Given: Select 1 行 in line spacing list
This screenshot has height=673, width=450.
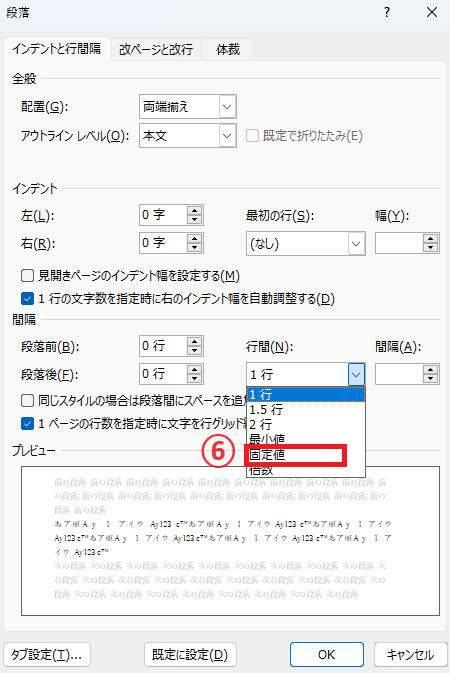Looking at the screenshot, I should pyautogui.click(x=306, y=394).
